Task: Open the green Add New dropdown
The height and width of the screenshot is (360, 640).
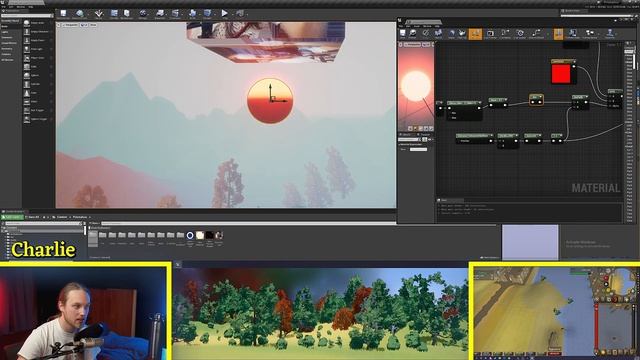Action: (12, 217)
